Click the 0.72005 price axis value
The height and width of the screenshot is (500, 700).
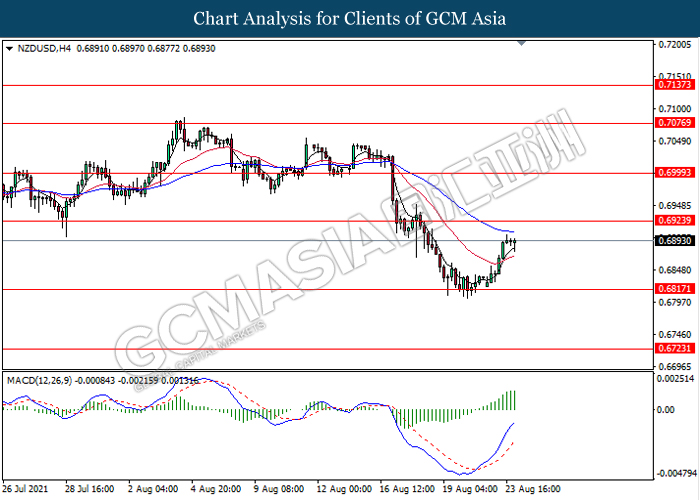(x=675, y=45)
